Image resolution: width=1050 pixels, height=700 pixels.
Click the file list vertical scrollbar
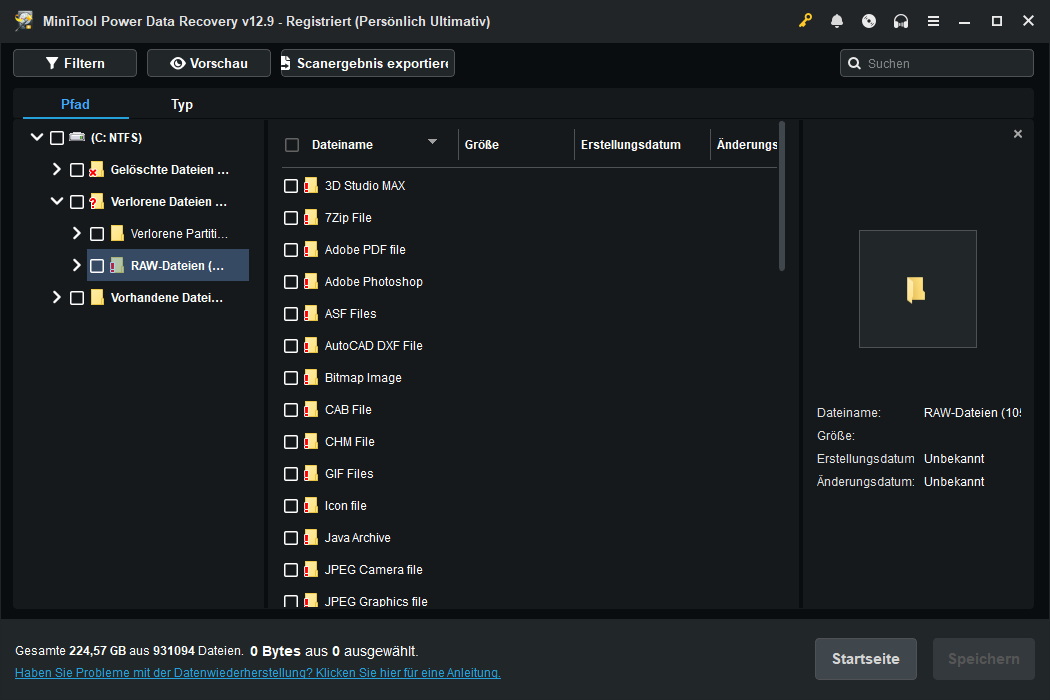click(x=781, y=197)
